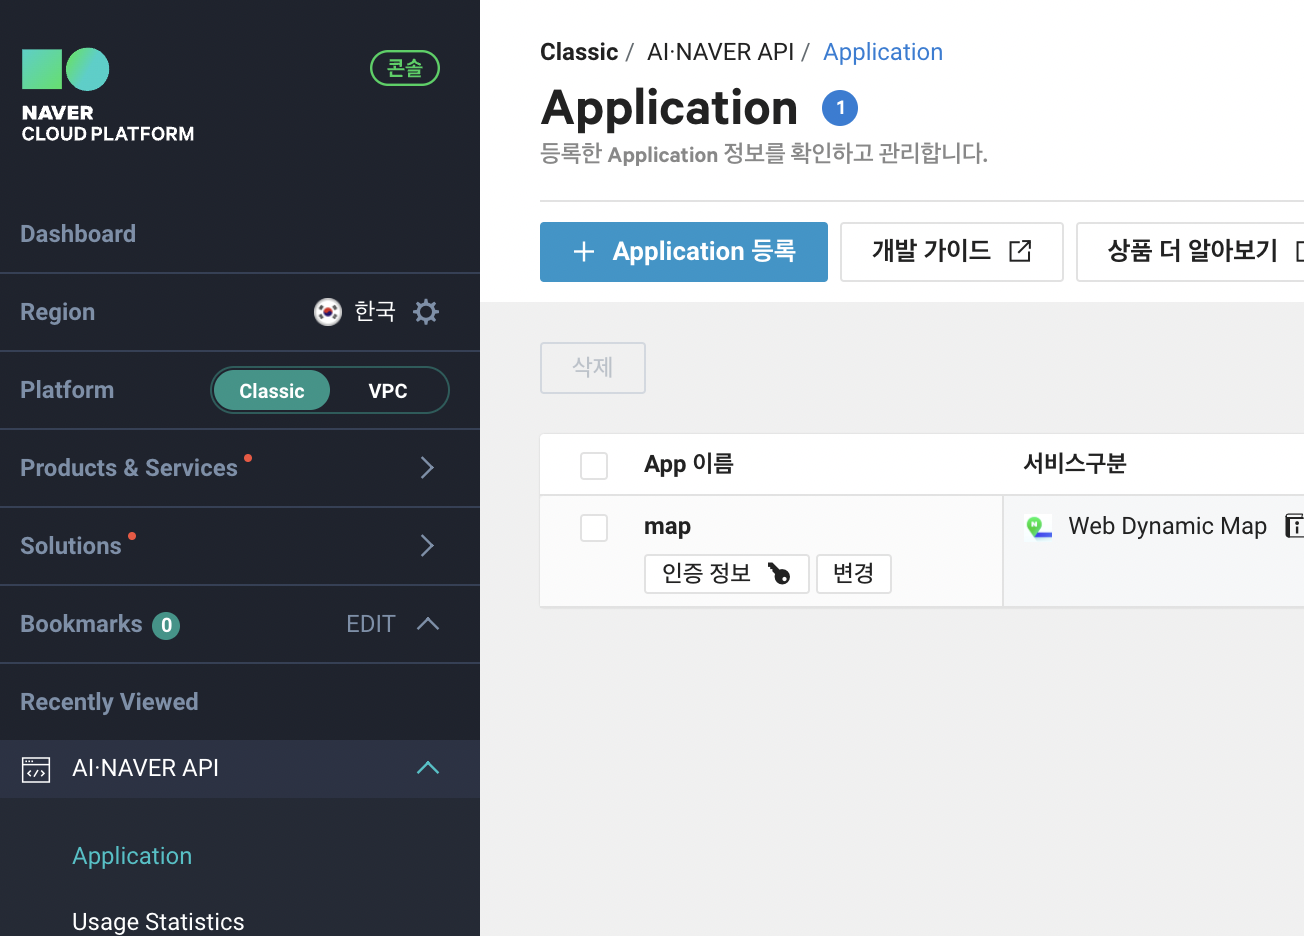Image resolution: width=1304 pixels, height=936 pixels.
Task: Click the Korea flag region icon
Action: [x=328, y=312]
